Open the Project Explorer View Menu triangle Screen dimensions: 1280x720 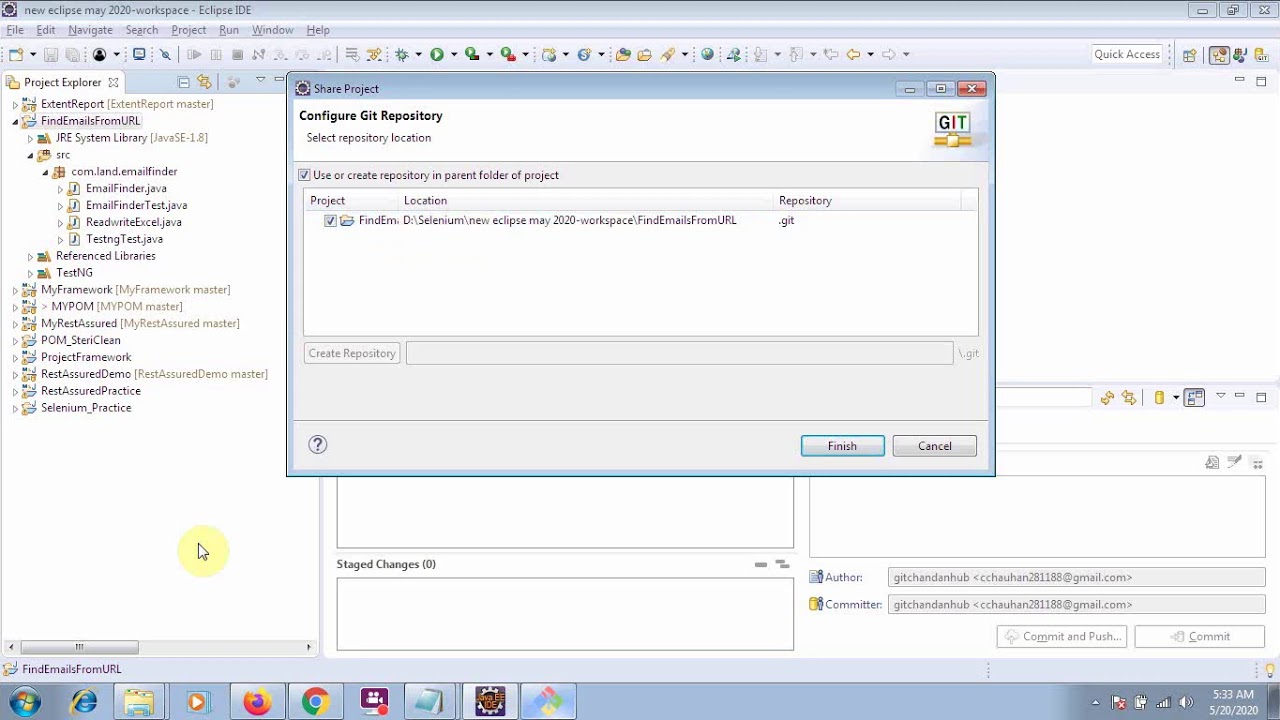tap(260, 80)
